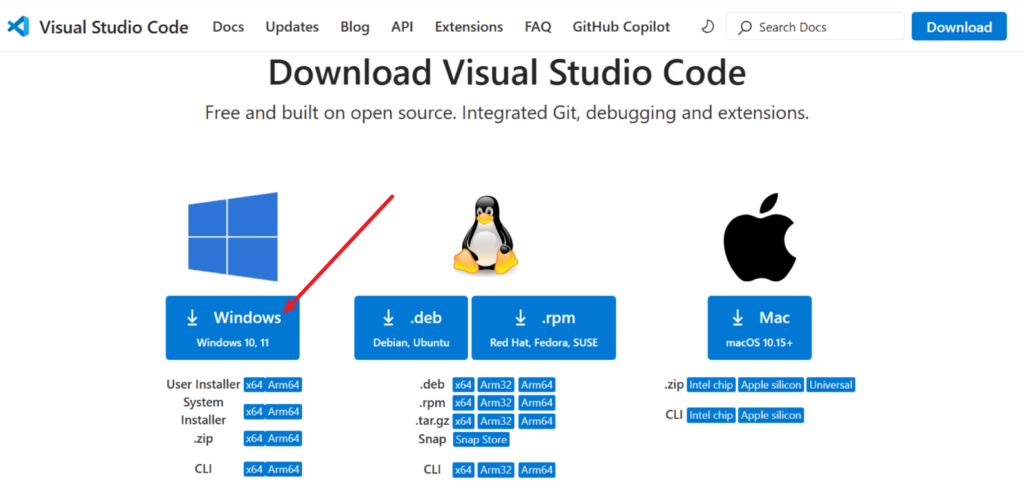Click the Linux penguin logo
Image resolution: width=1024 pixels, height=497 pixels.
(485, 234)
